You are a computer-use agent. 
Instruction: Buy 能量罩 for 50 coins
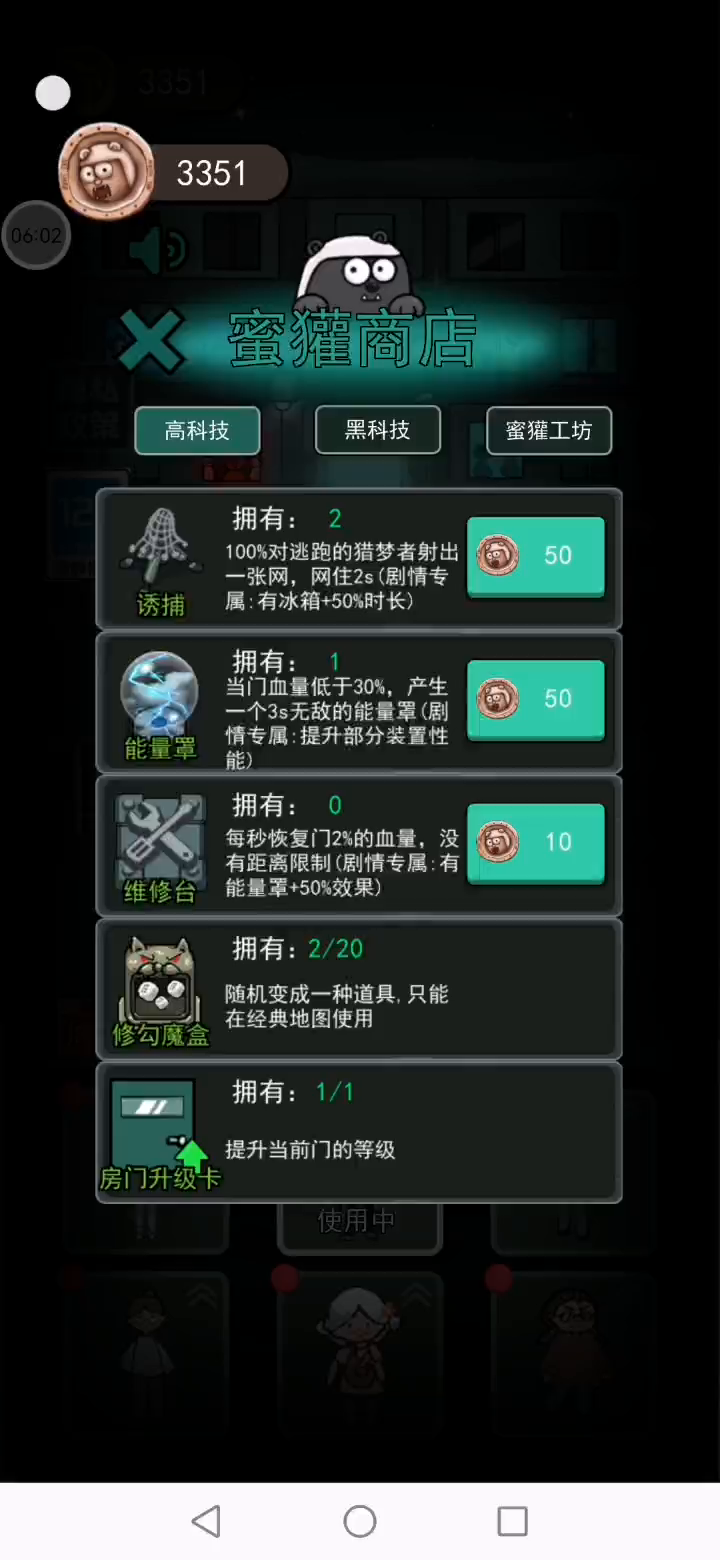coord(536,700)
